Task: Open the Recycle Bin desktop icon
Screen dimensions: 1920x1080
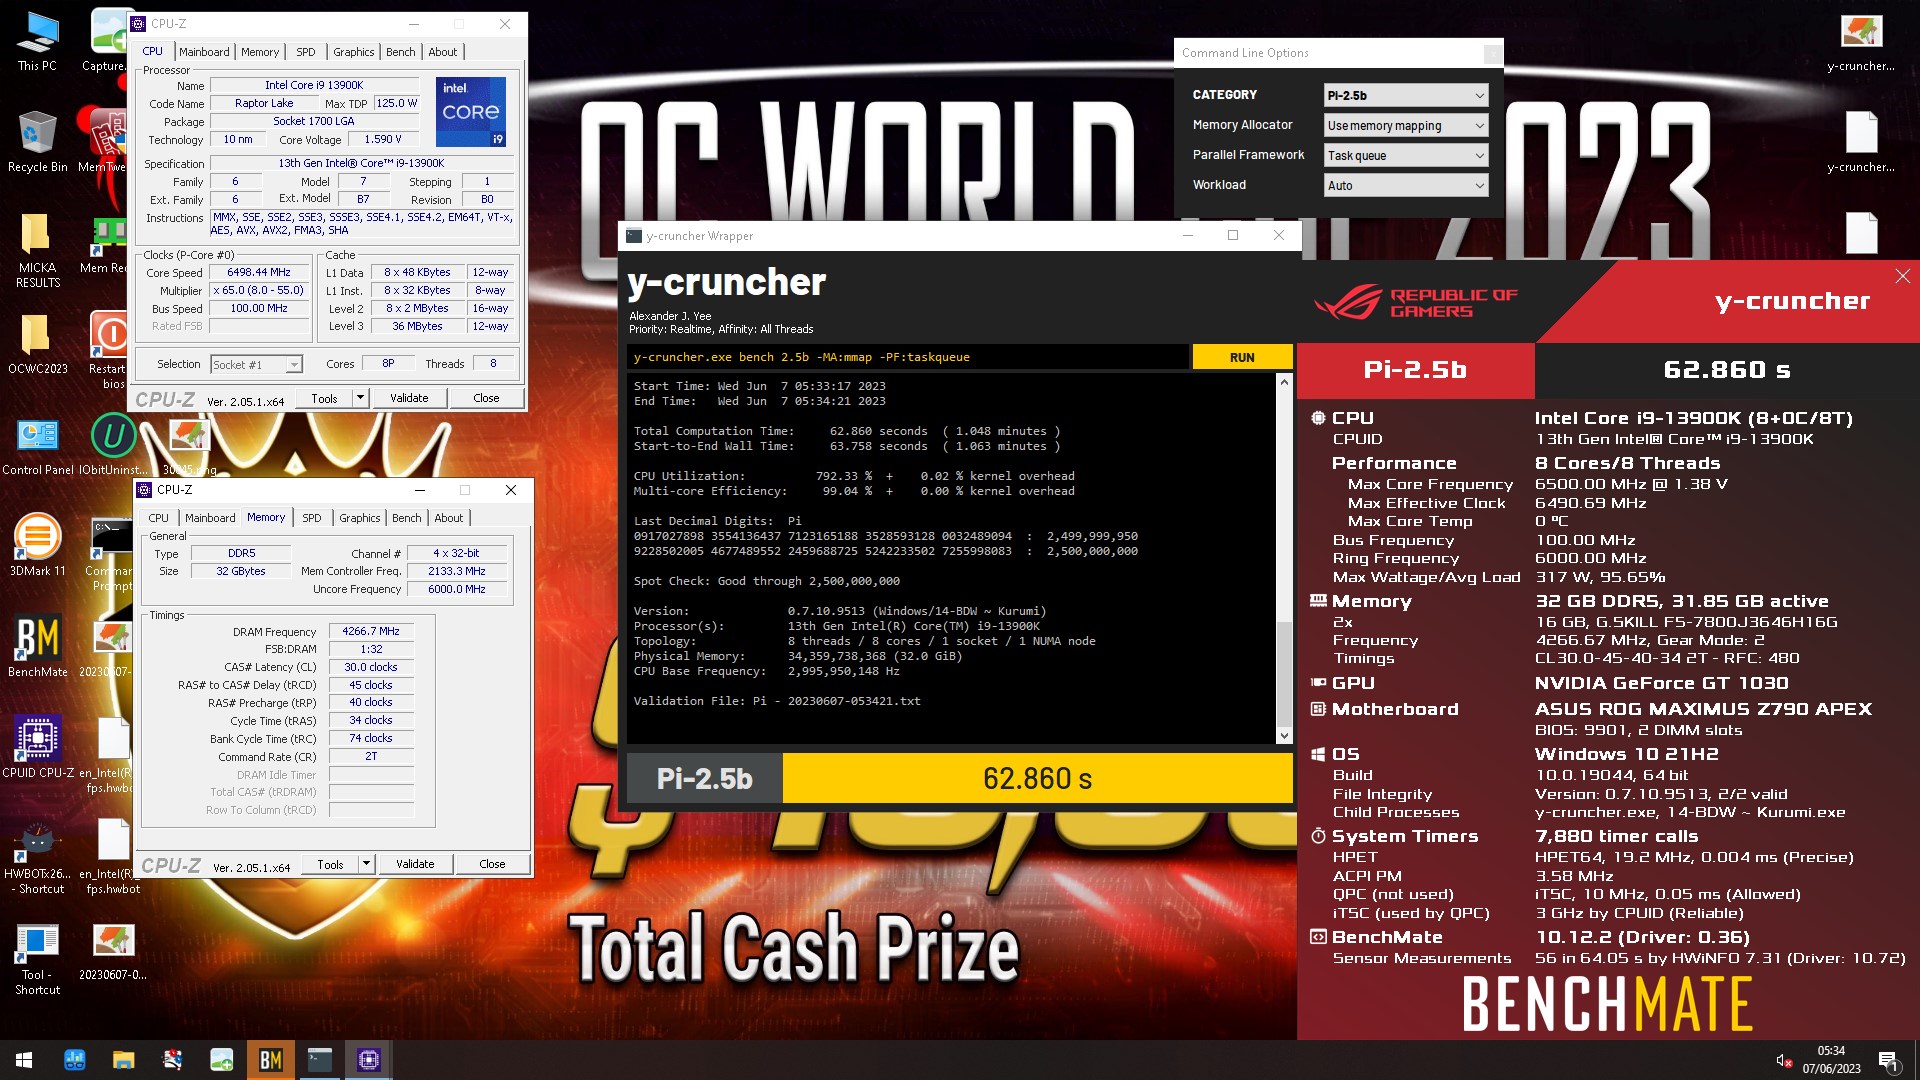Action: [37, 142]
